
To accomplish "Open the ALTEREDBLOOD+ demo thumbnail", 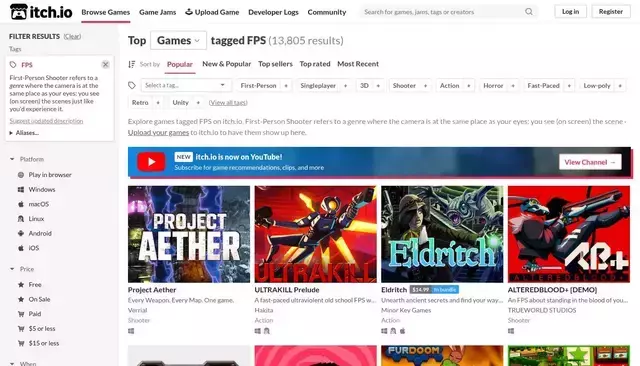I will point(569,234).
